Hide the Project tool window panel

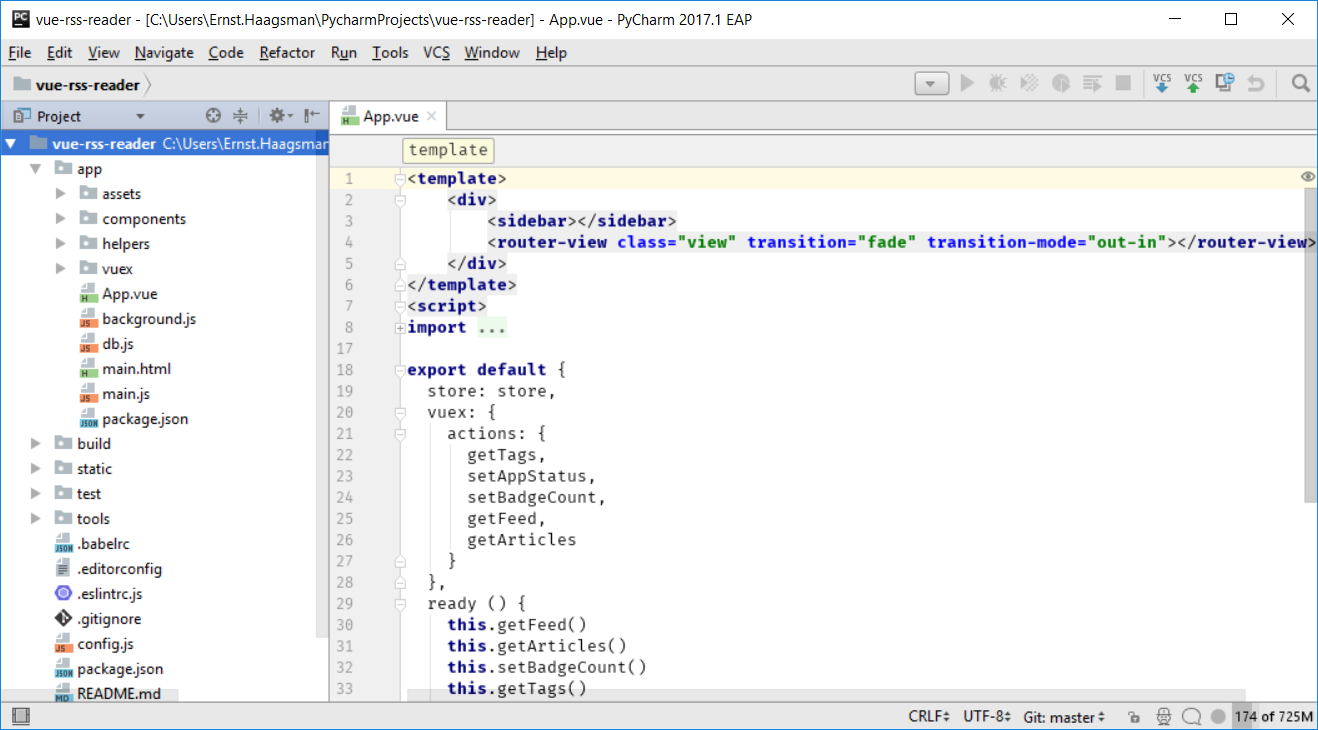312,116
